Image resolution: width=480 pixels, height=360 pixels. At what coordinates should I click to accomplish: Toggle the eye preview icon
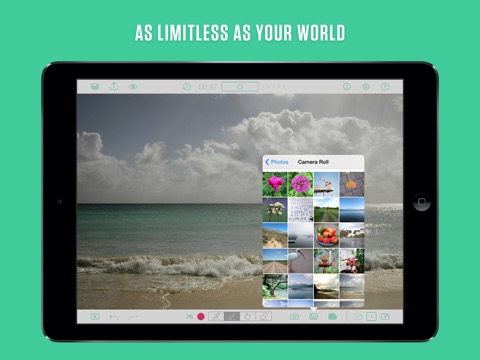point(133,87)
